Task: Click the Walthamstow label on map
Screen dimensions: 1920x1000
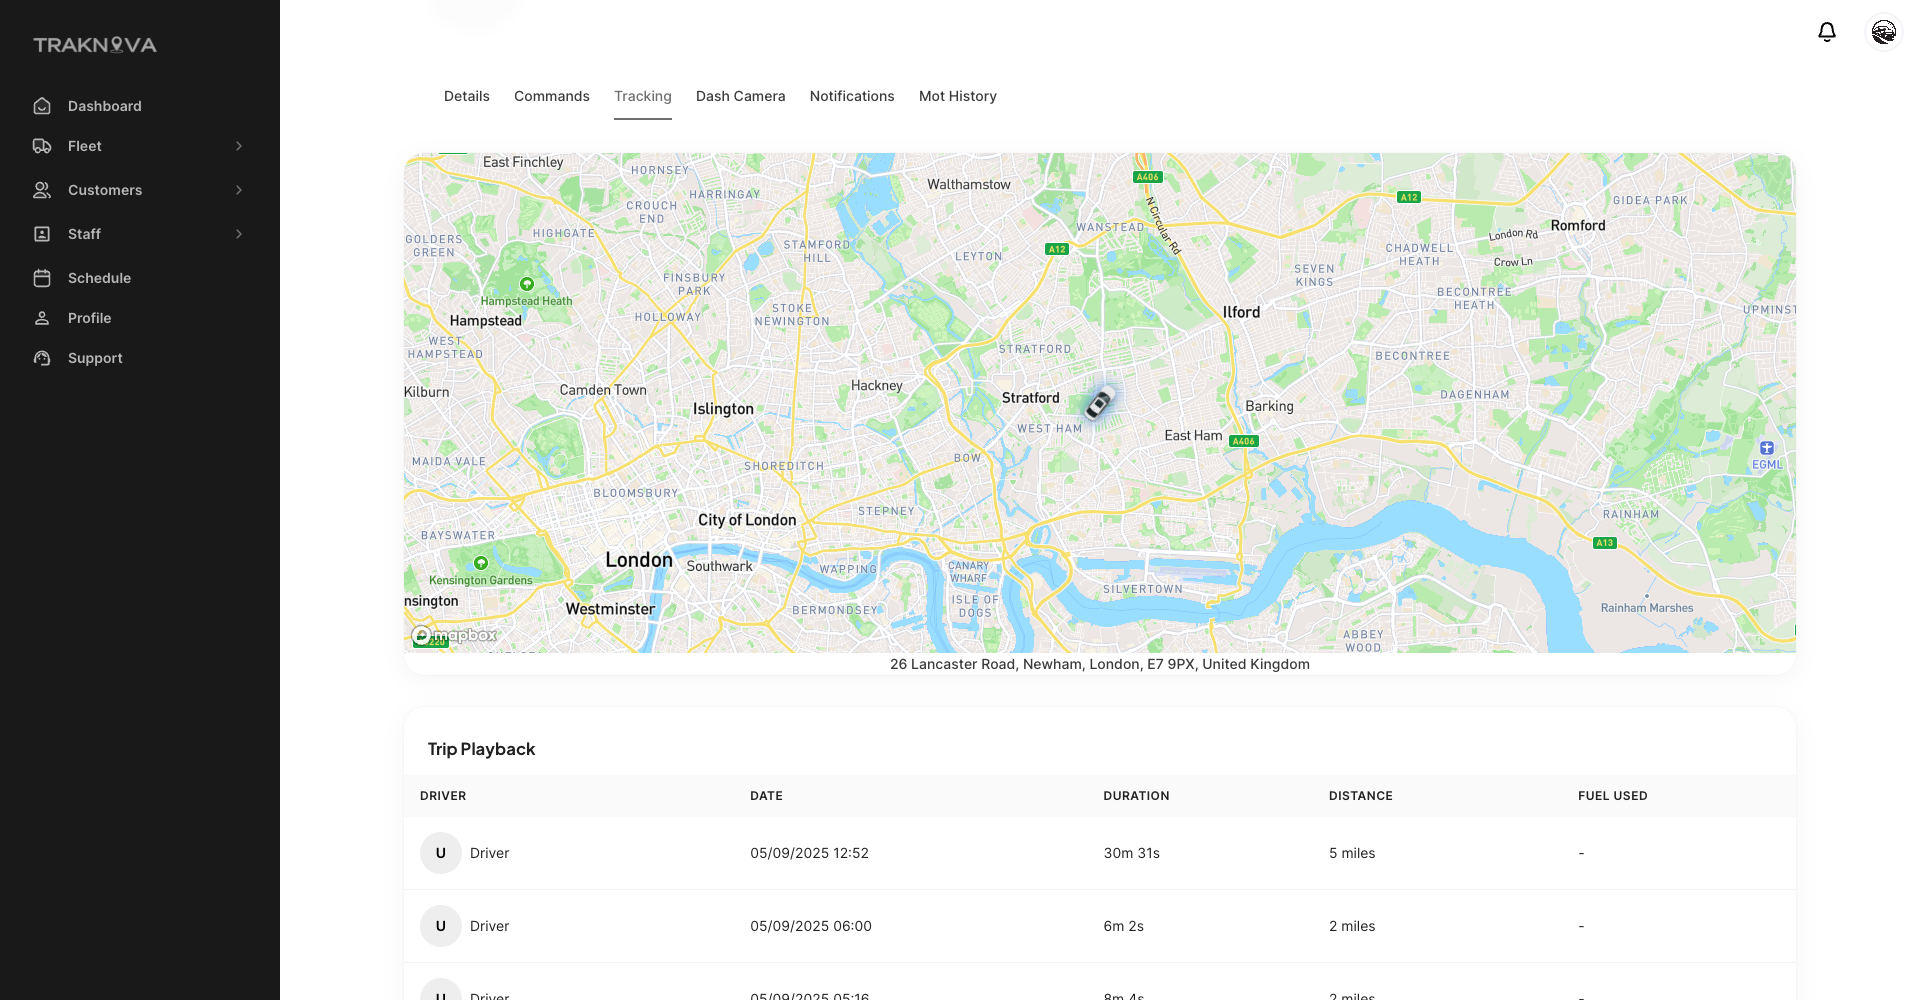Action: tap(969, 185)
